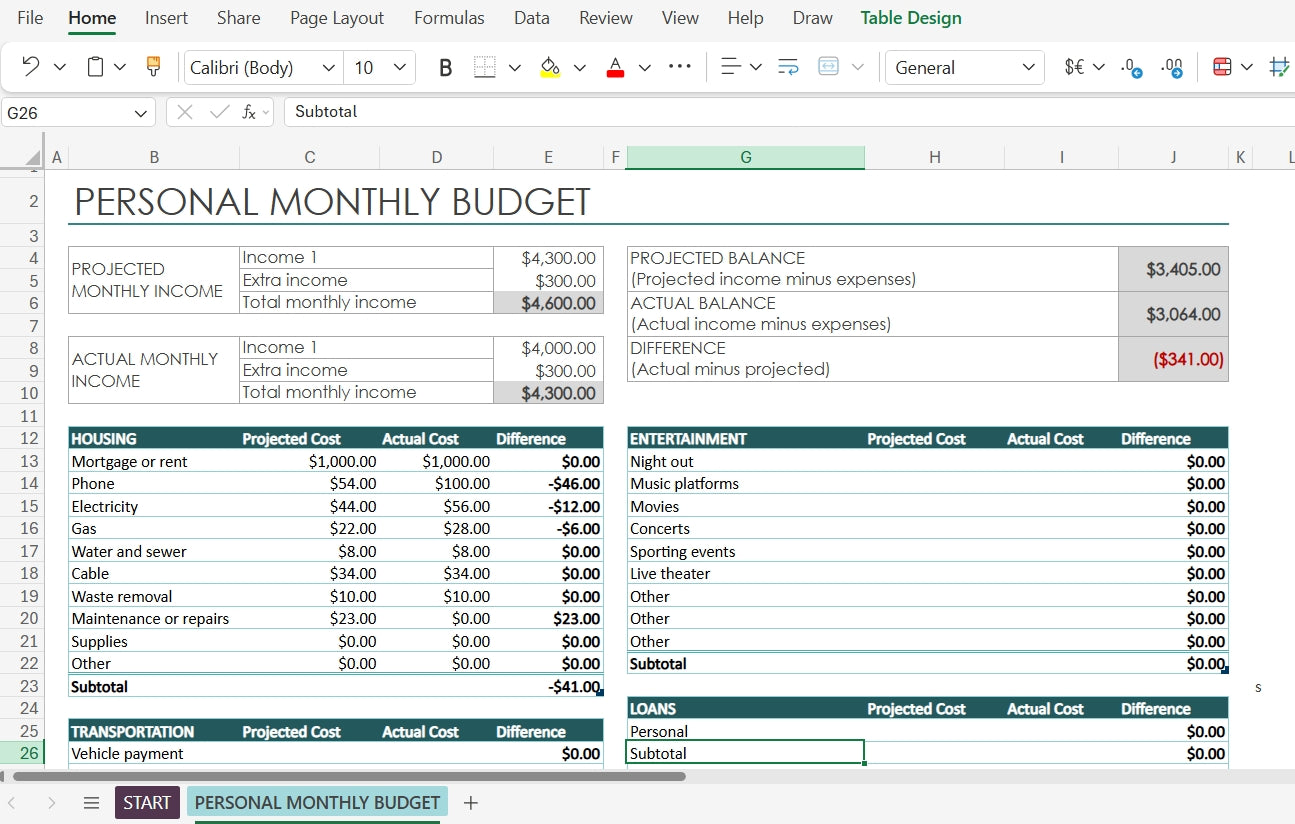
Task: Go to next sheet arrow
Action: pos(52,803)
